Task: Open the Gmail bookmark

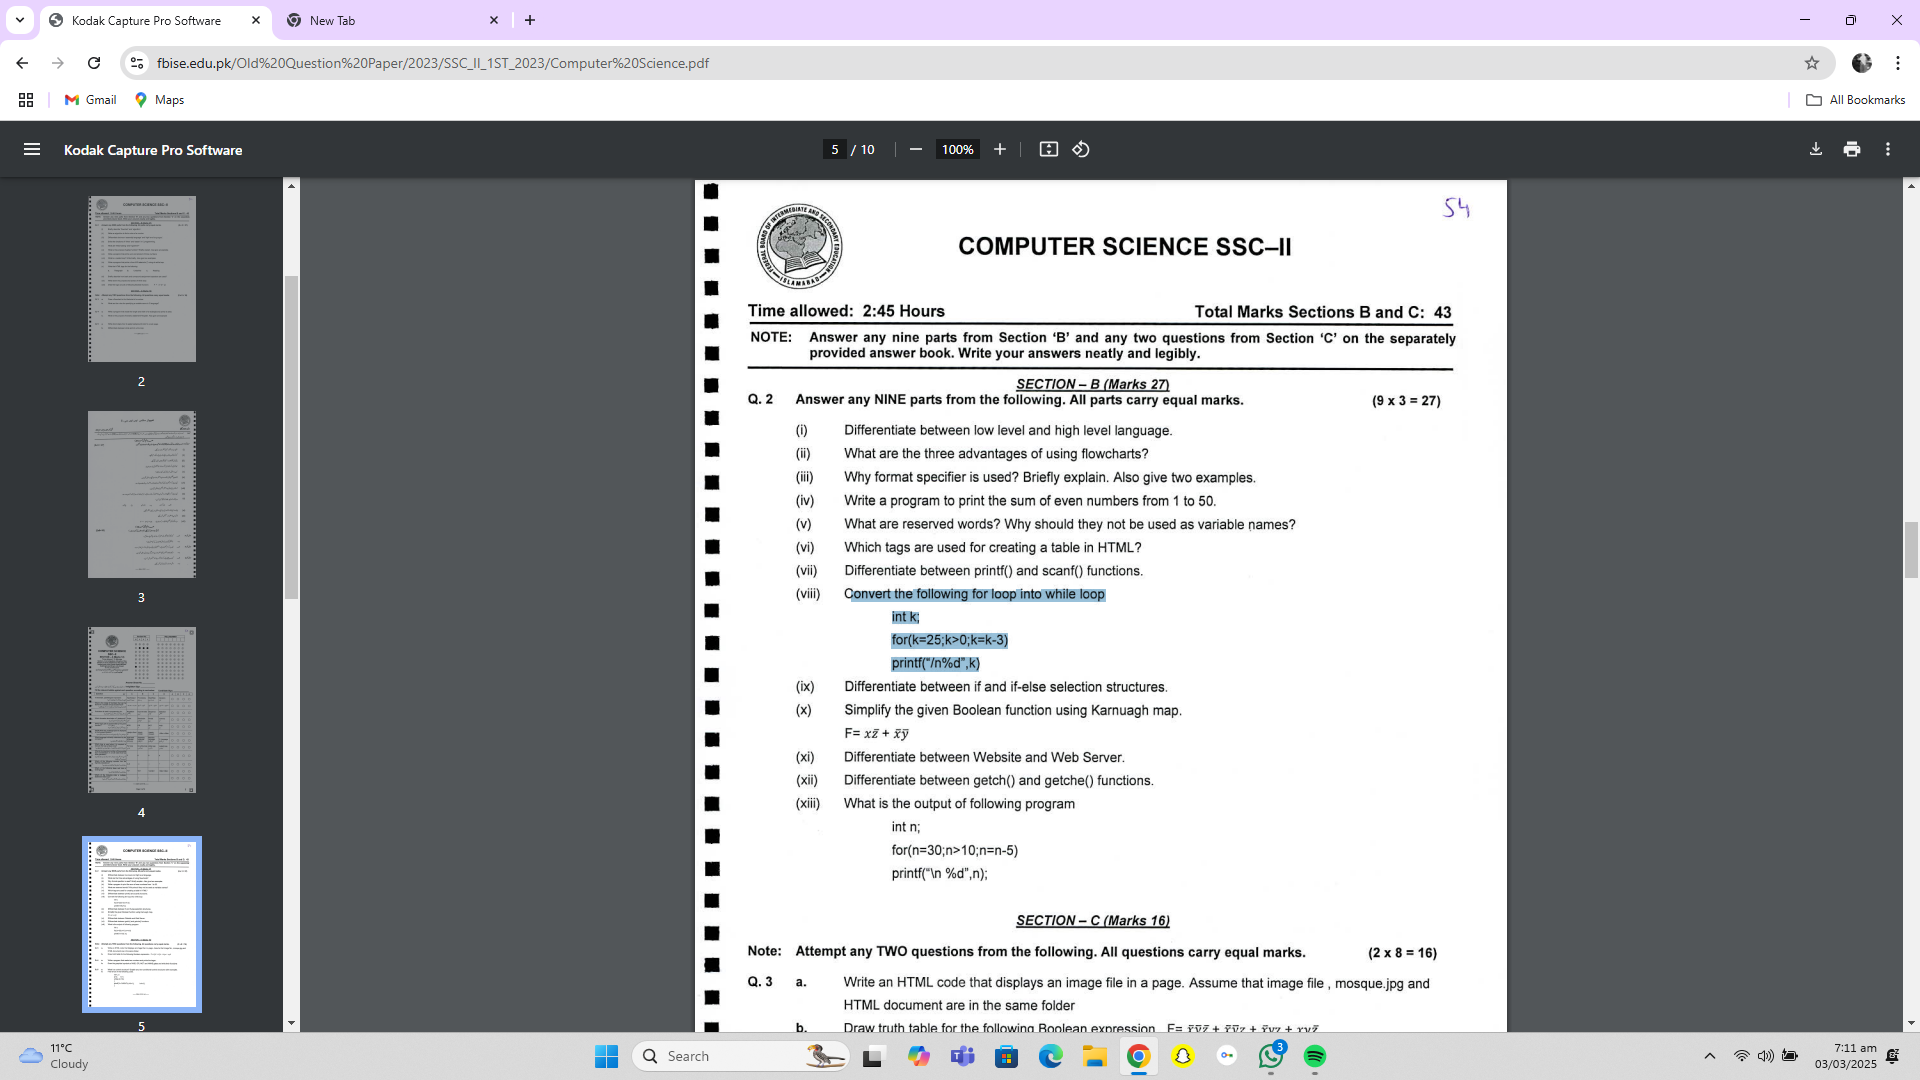Action: (x=90, y=100)
